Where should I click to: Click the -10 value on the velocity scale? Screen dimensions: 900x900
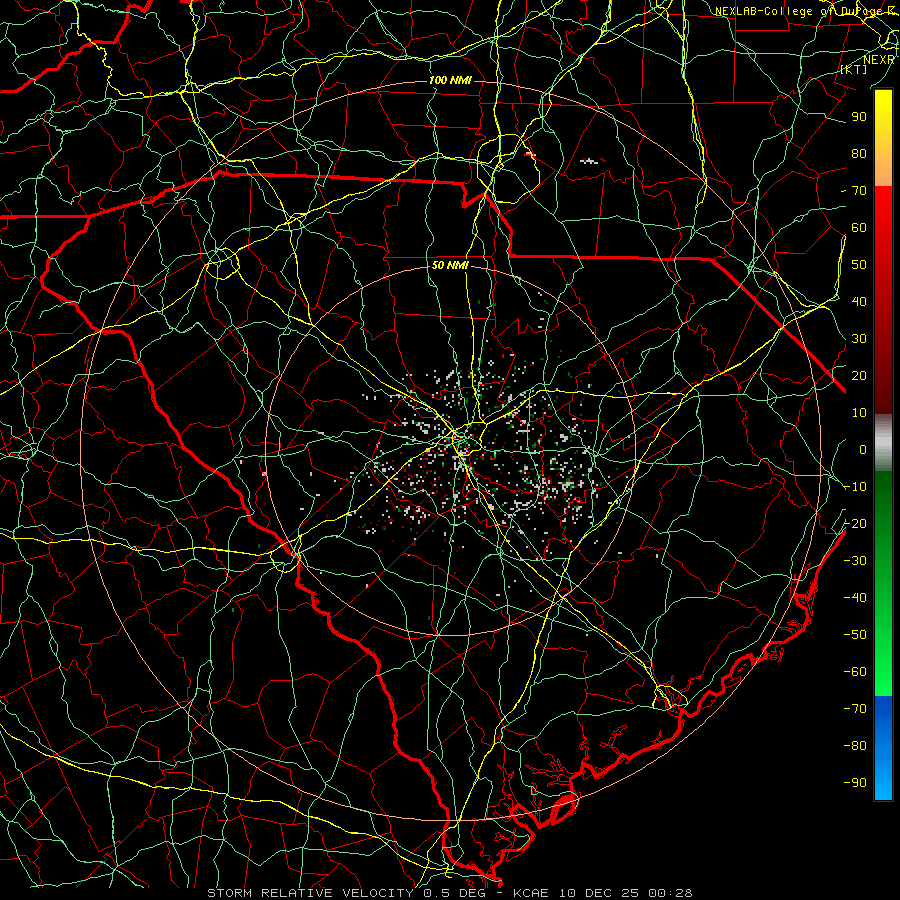(x=855, y=487)
